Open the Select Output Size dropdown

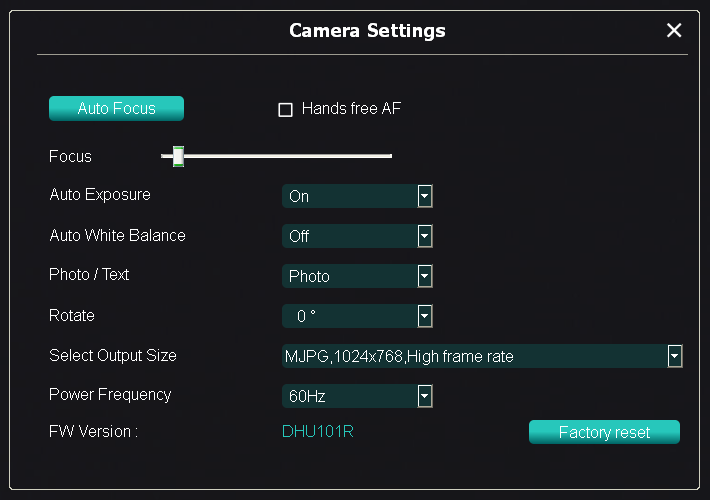point(482,356)
